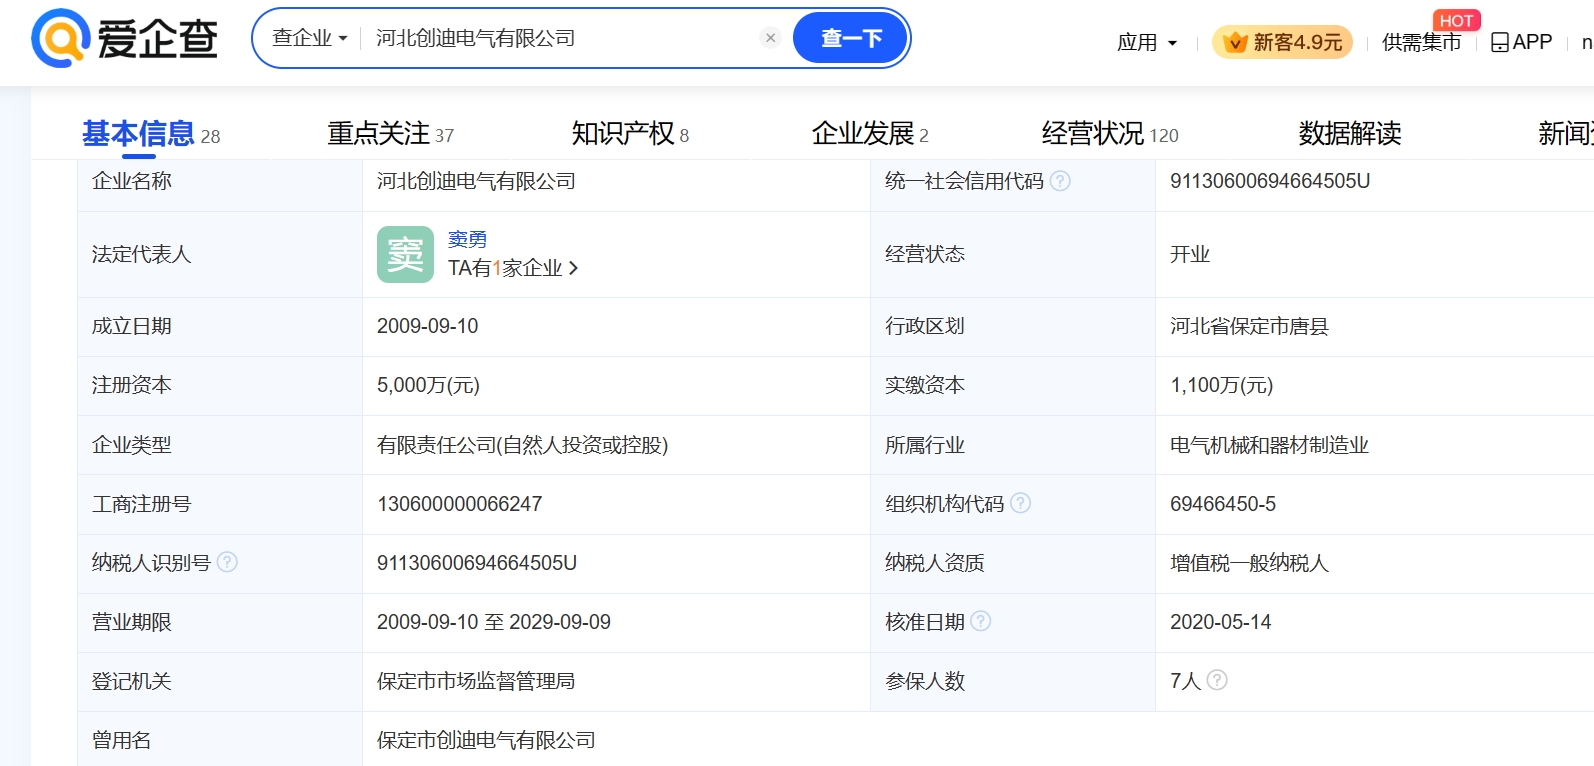Viewport: 1594px width, 766px height.
Task: Expand TA有1家企业 link
Action: 513,268
